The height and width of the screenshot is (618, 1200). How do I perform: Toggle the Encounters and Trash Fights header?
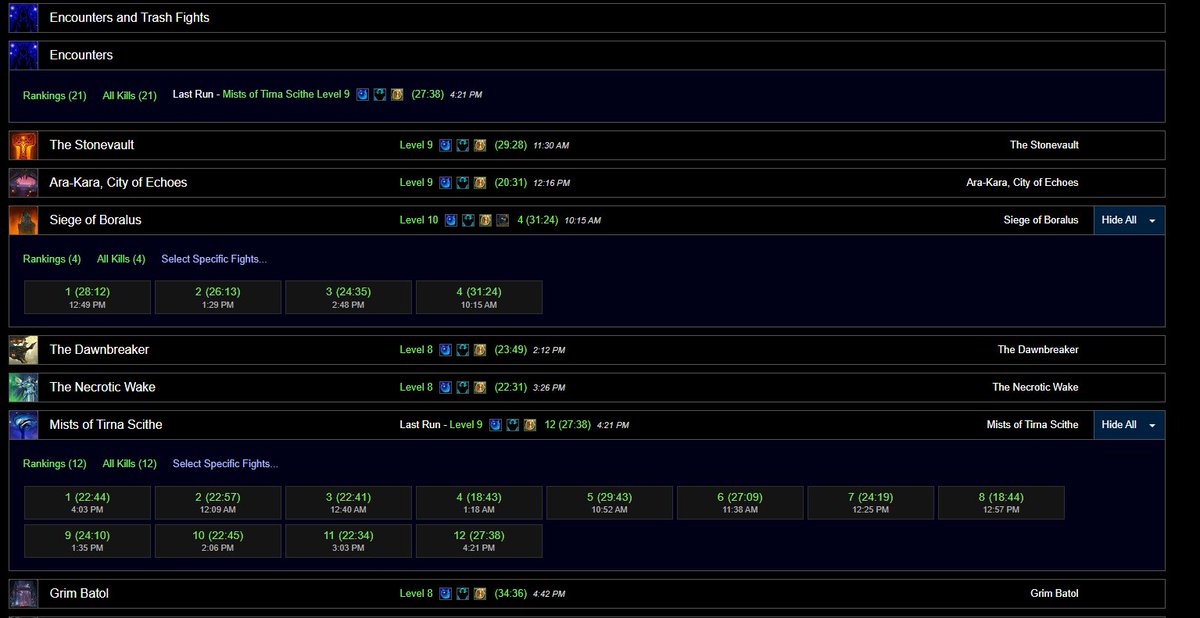587,18
